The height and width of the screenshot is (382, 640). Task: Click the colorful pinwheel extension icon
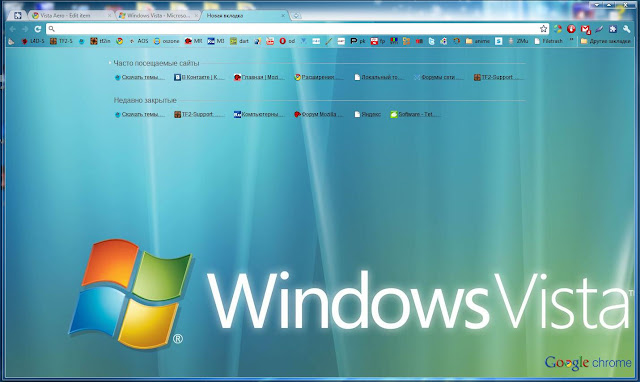click(x=558, y=29)
